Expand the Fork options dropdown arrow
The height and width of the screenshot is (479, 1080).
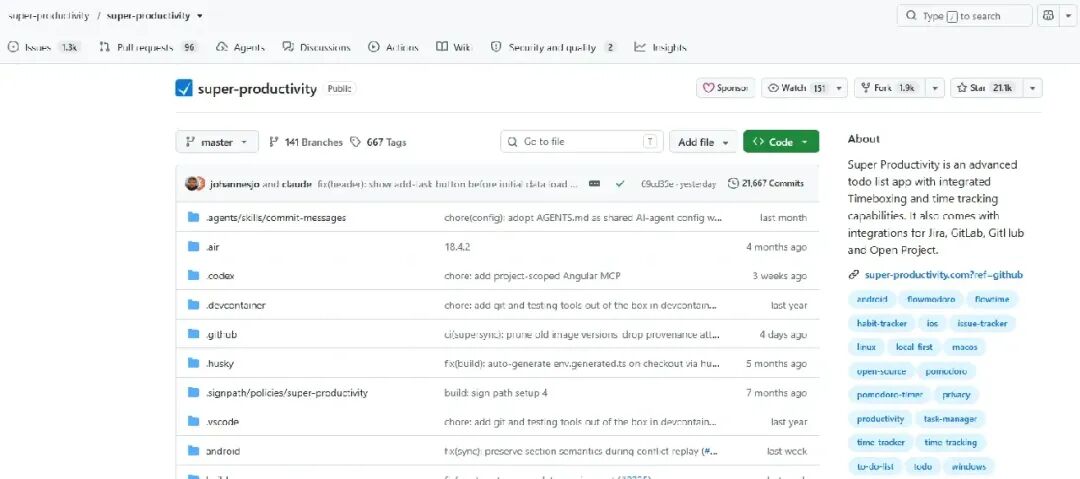pos(935,88)
